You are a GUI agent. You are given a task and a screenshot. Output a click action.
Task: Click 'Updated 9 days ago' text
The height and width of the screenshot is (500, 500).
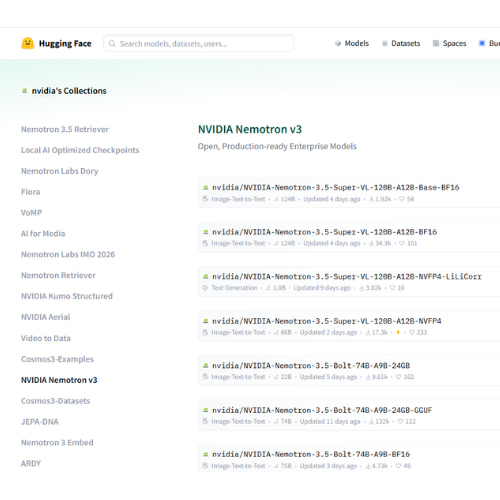pos(322,288)
